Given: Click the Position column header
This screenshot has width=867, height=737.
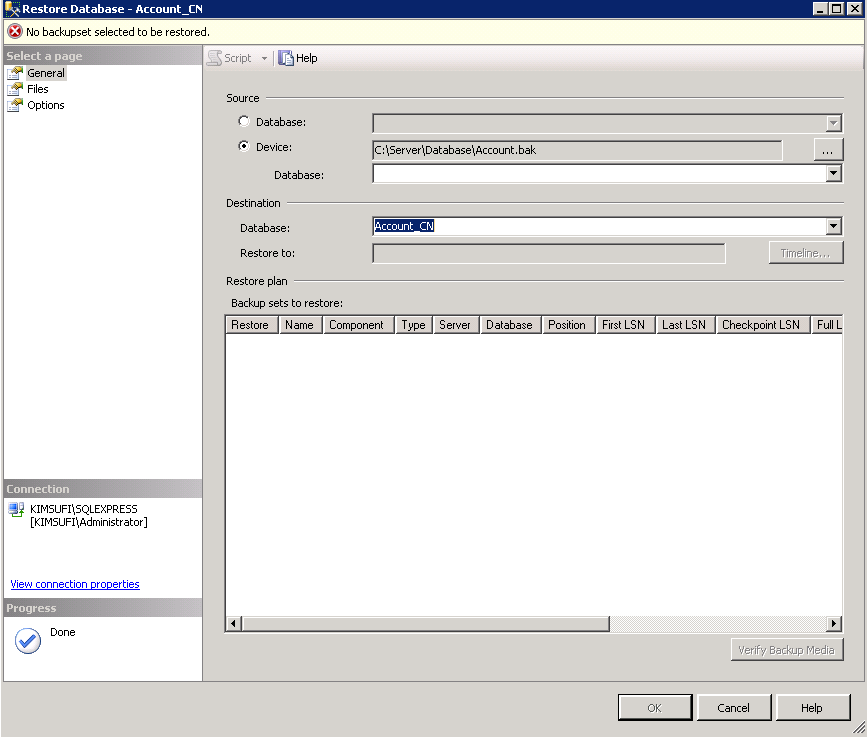Looking at the screenshot, I should coord(568,325).
